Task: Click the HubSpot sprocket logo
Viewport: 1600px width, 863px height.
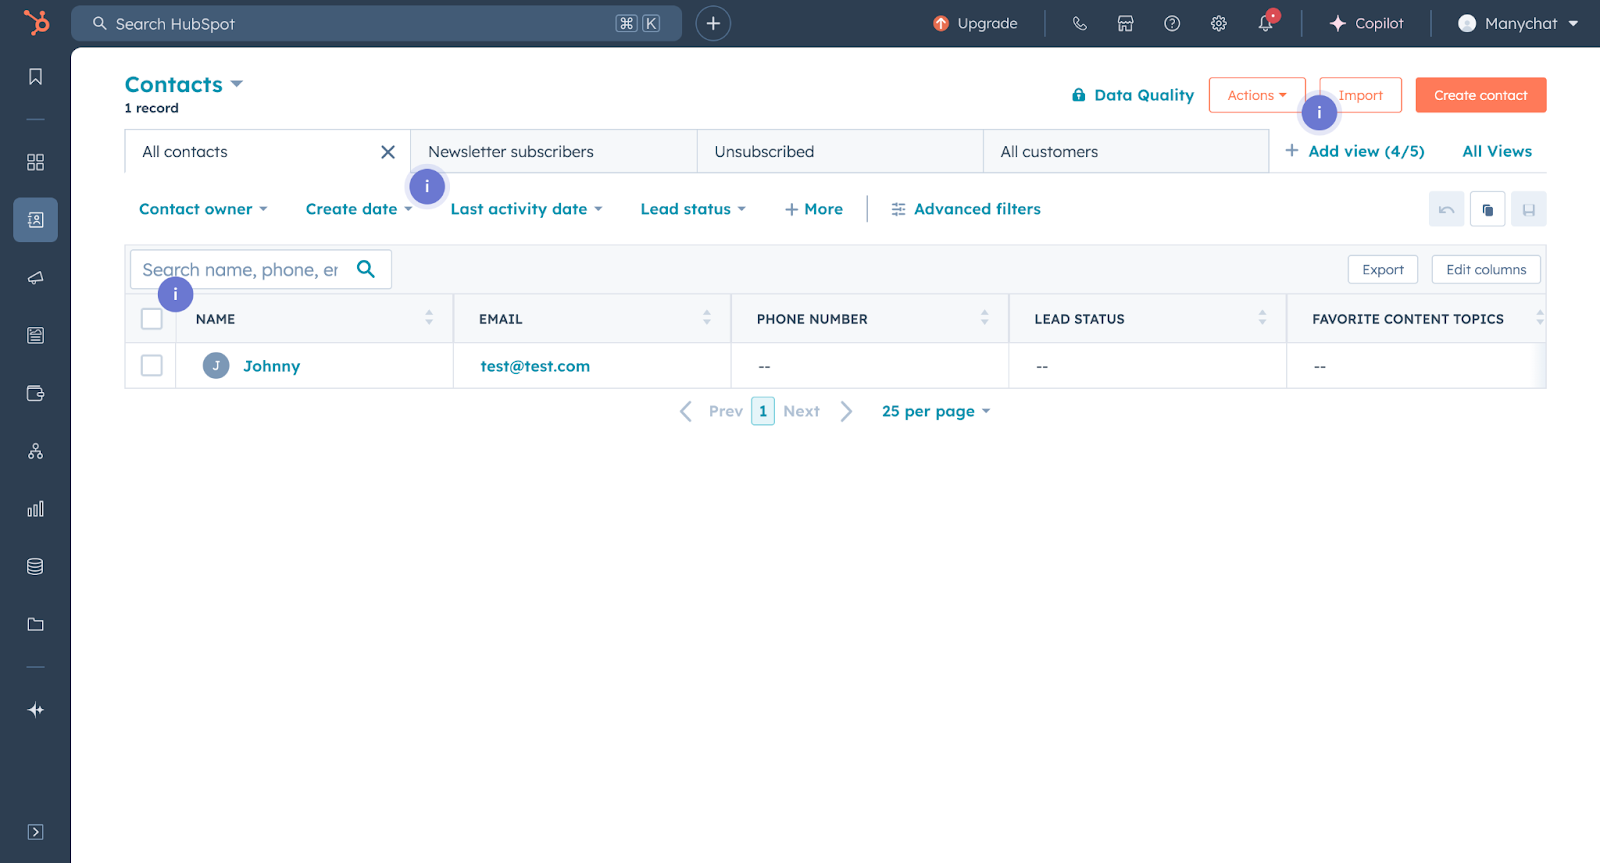Action: [36, 22]
